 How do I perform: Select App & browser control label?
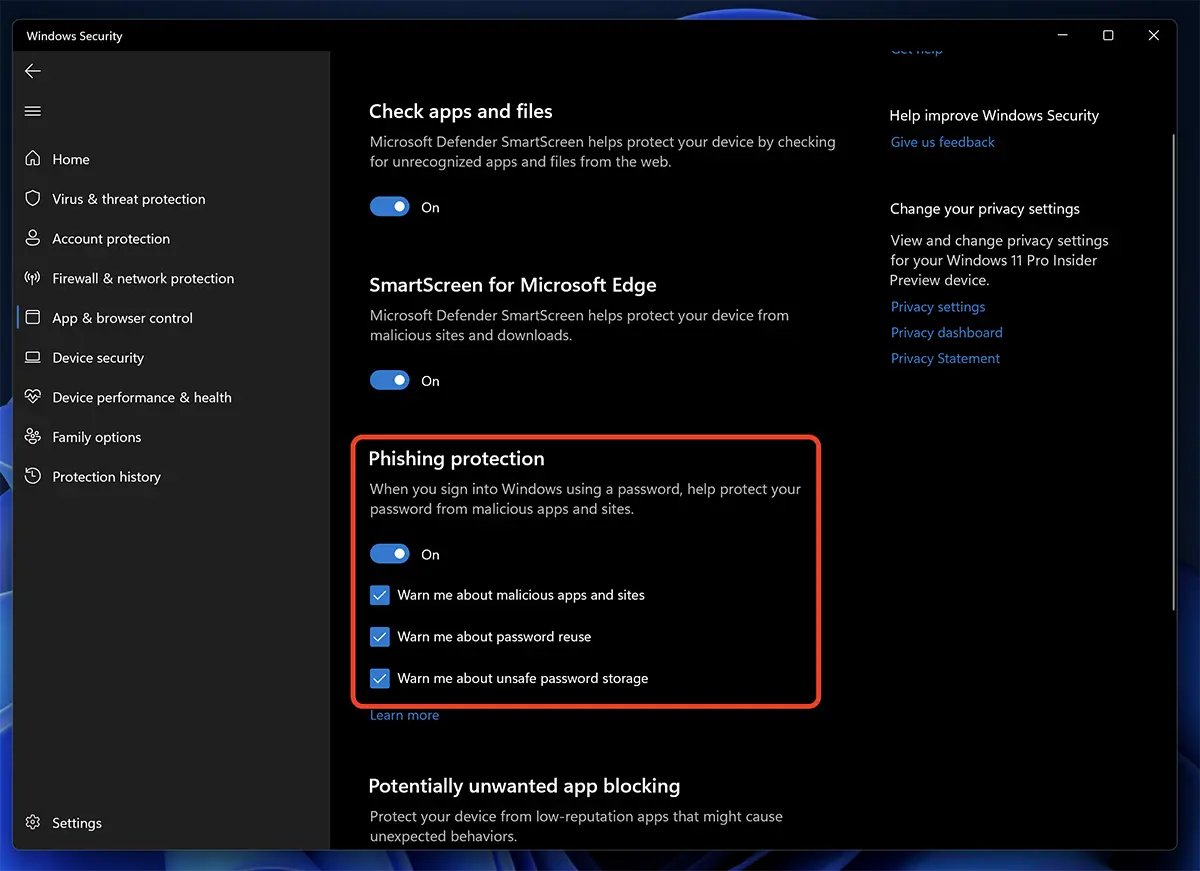click(123, 318)
